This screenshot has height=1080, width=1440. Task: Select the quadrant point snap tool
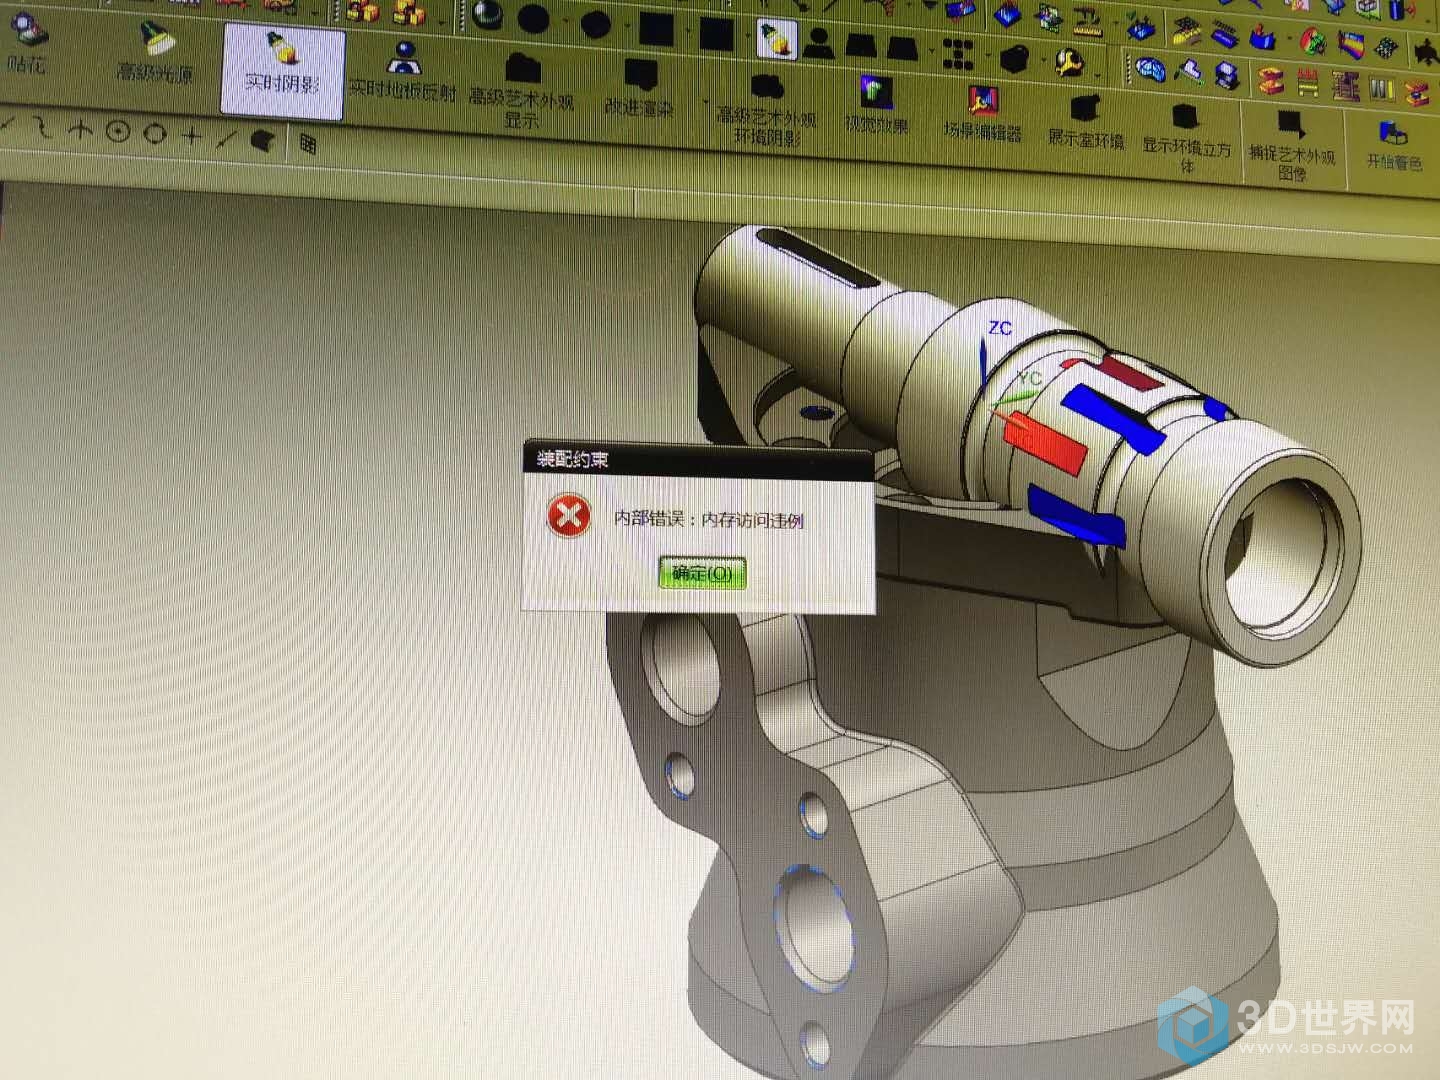[80, 129]
